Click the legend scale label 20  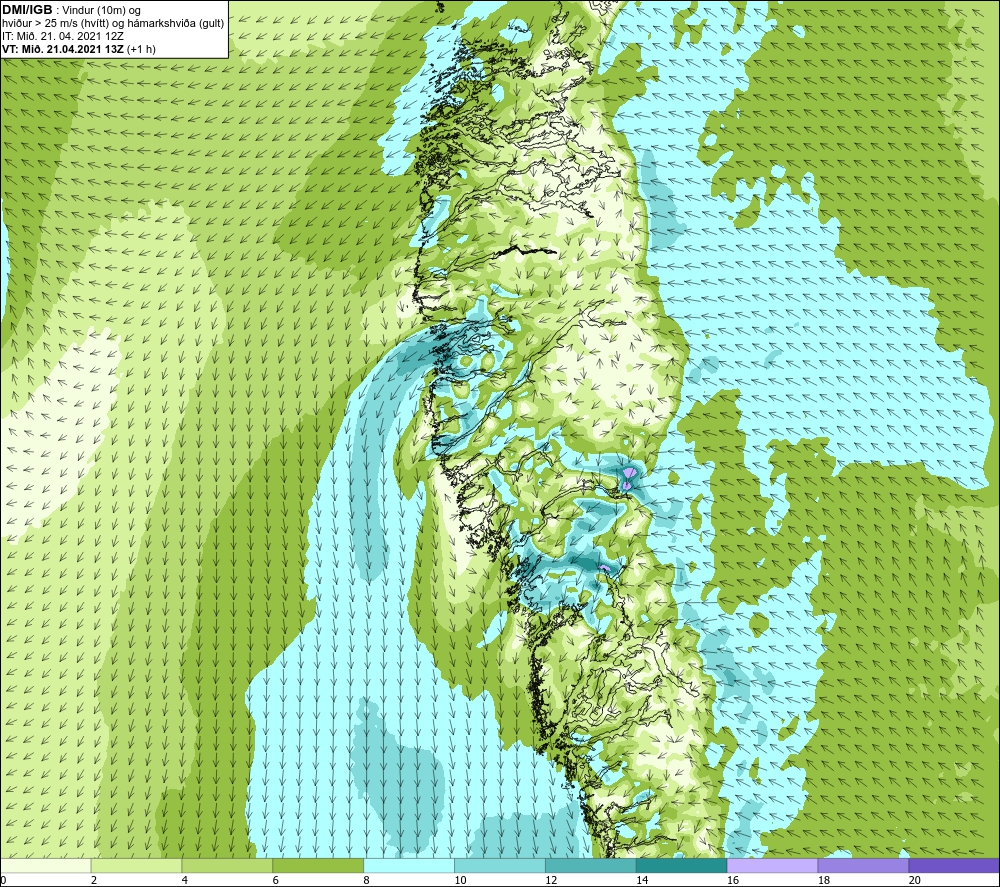pos(914,880)
